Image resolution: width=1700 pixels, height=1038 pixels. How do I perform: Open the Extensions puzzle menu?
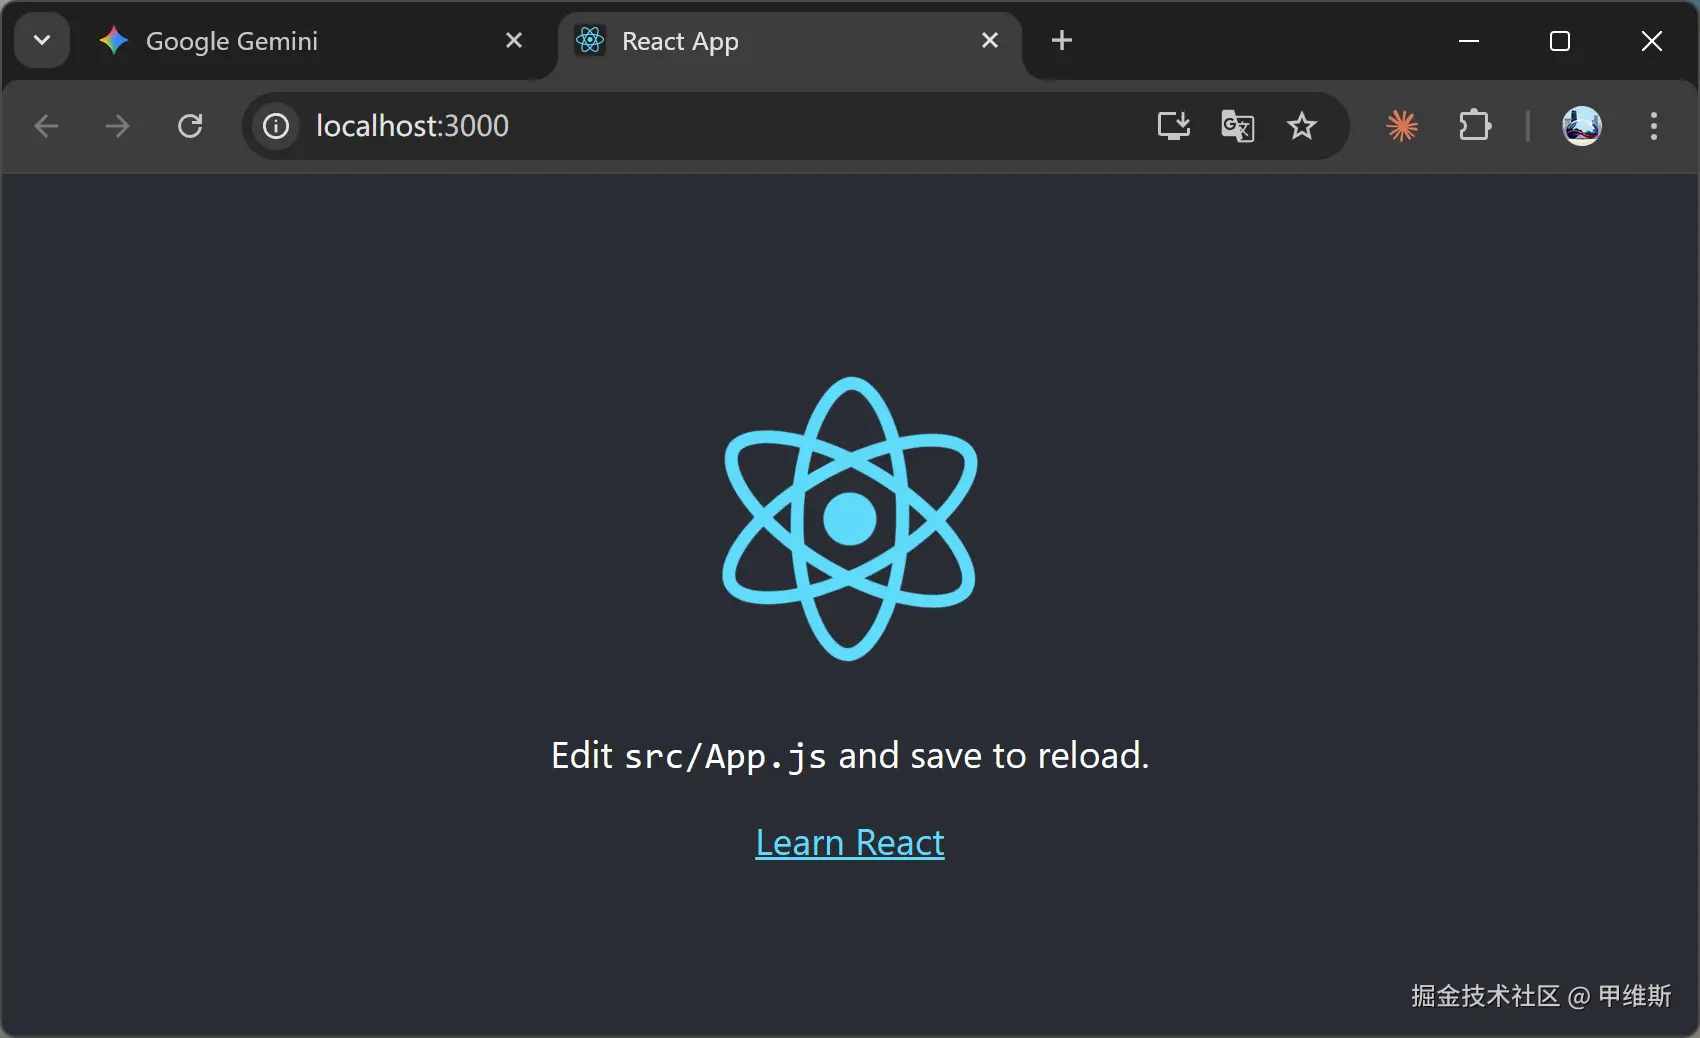coord(1475,126)
